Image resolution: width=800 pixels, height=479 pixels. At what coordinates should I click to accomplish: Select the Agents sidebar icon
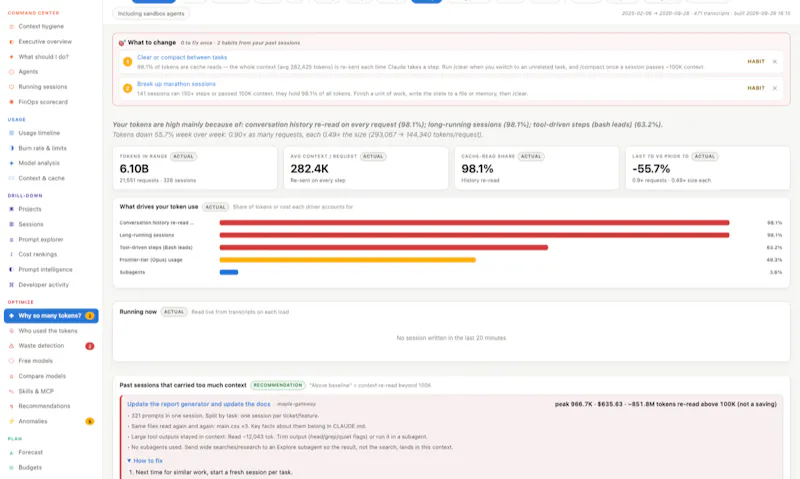pos(11,72)
